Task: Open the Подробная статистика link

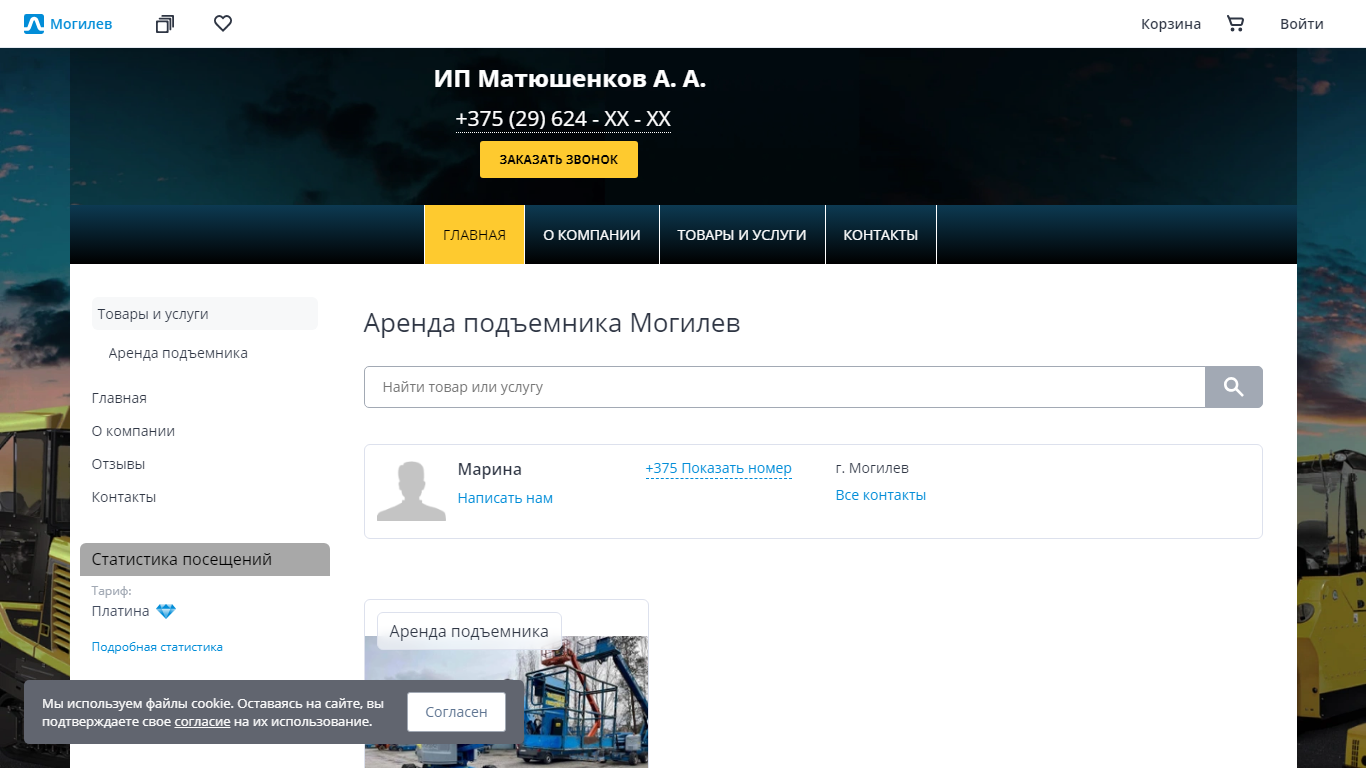Action: [157, 647]
